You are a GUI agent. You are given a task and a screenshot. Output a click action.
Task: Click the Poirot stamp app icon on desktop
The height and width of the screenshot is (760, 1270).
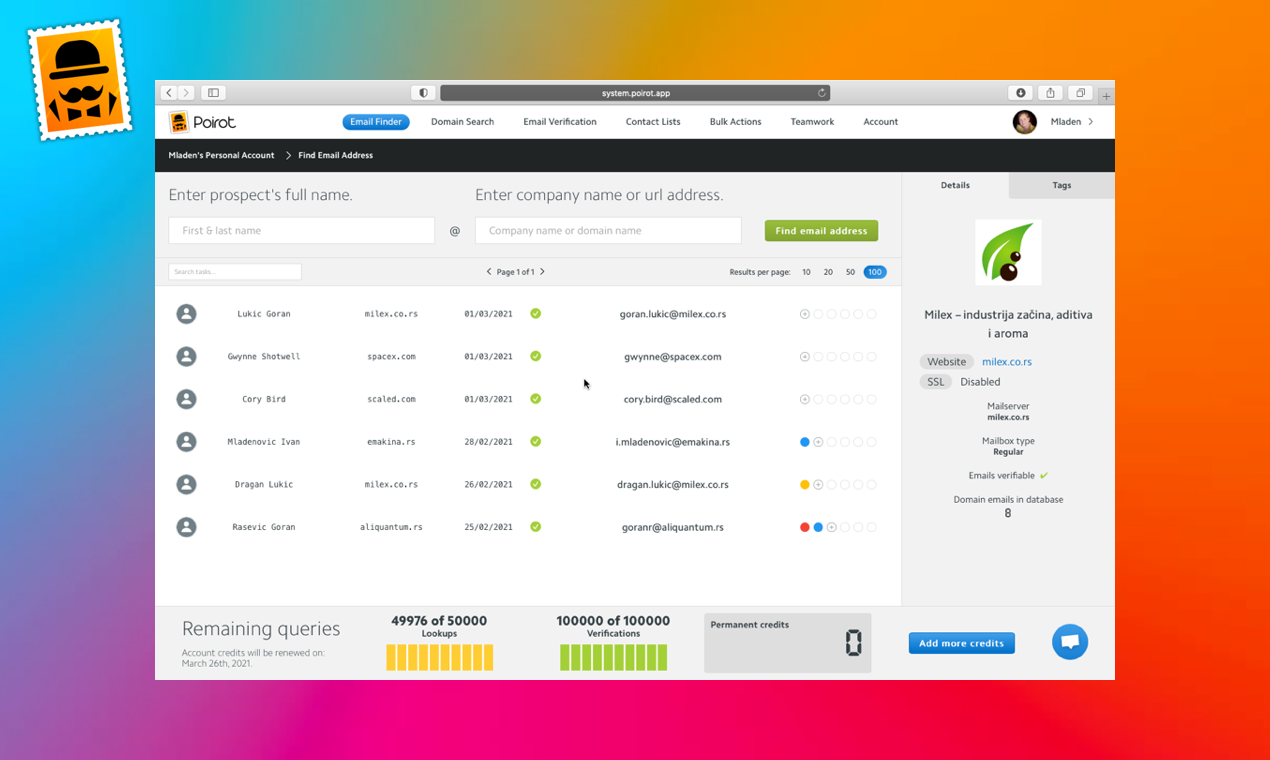(x=80, y=79)
